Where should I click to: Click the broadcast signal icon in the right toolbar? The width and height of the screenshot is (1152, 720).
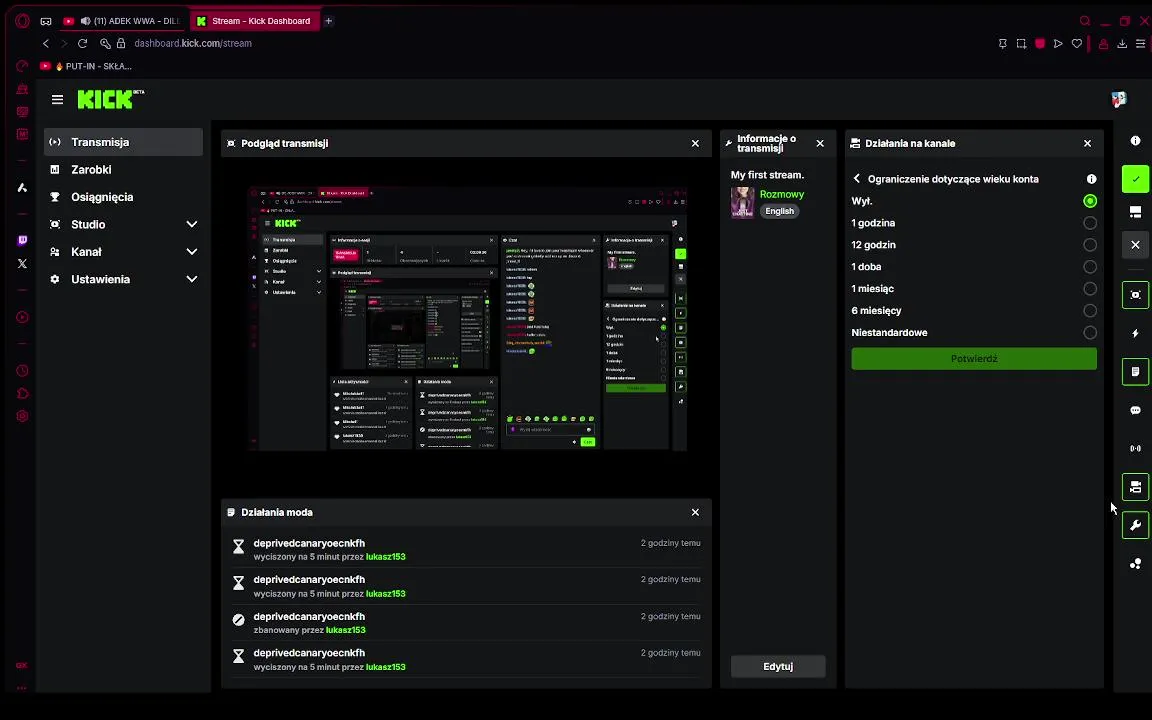coord(1135,448)
